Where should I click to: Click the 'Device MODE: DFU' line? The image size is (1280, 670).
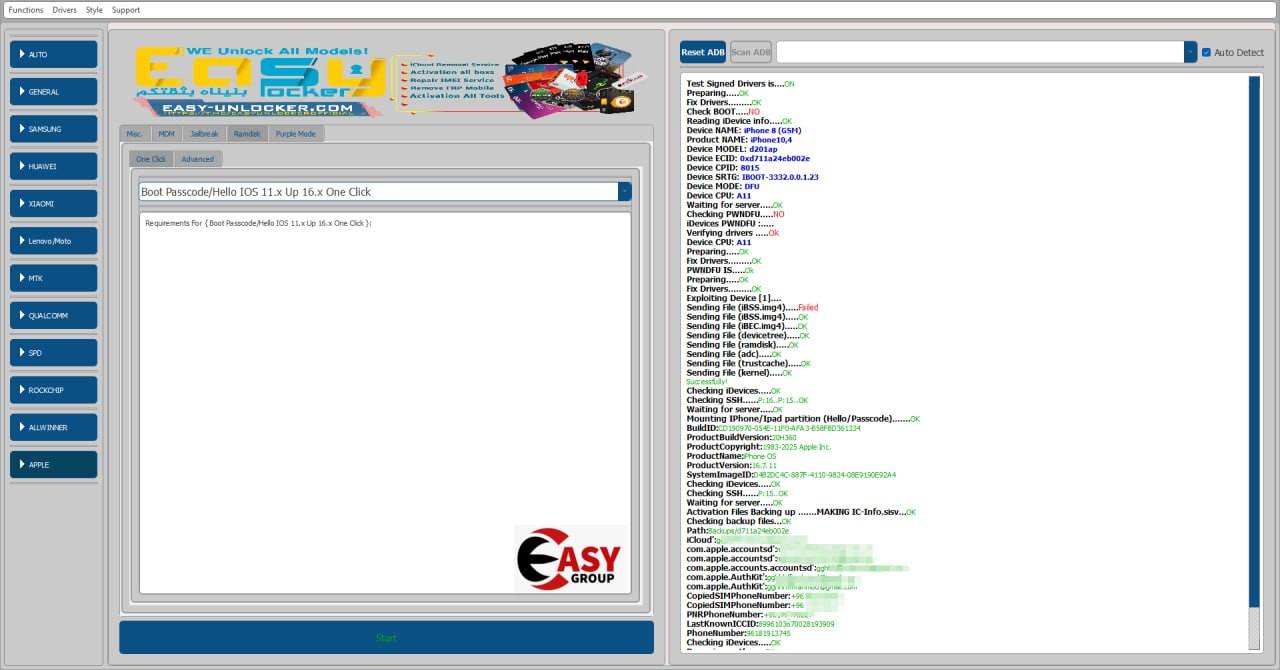click(721, 186)
